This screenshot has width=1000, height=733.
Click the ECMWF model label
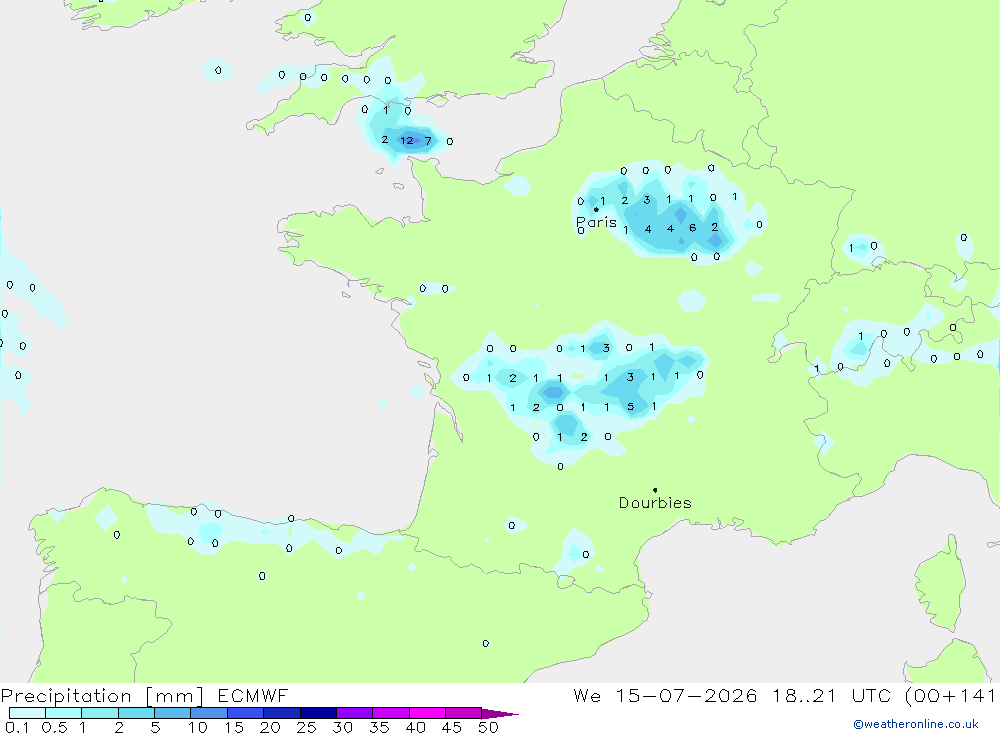(253, 696)
